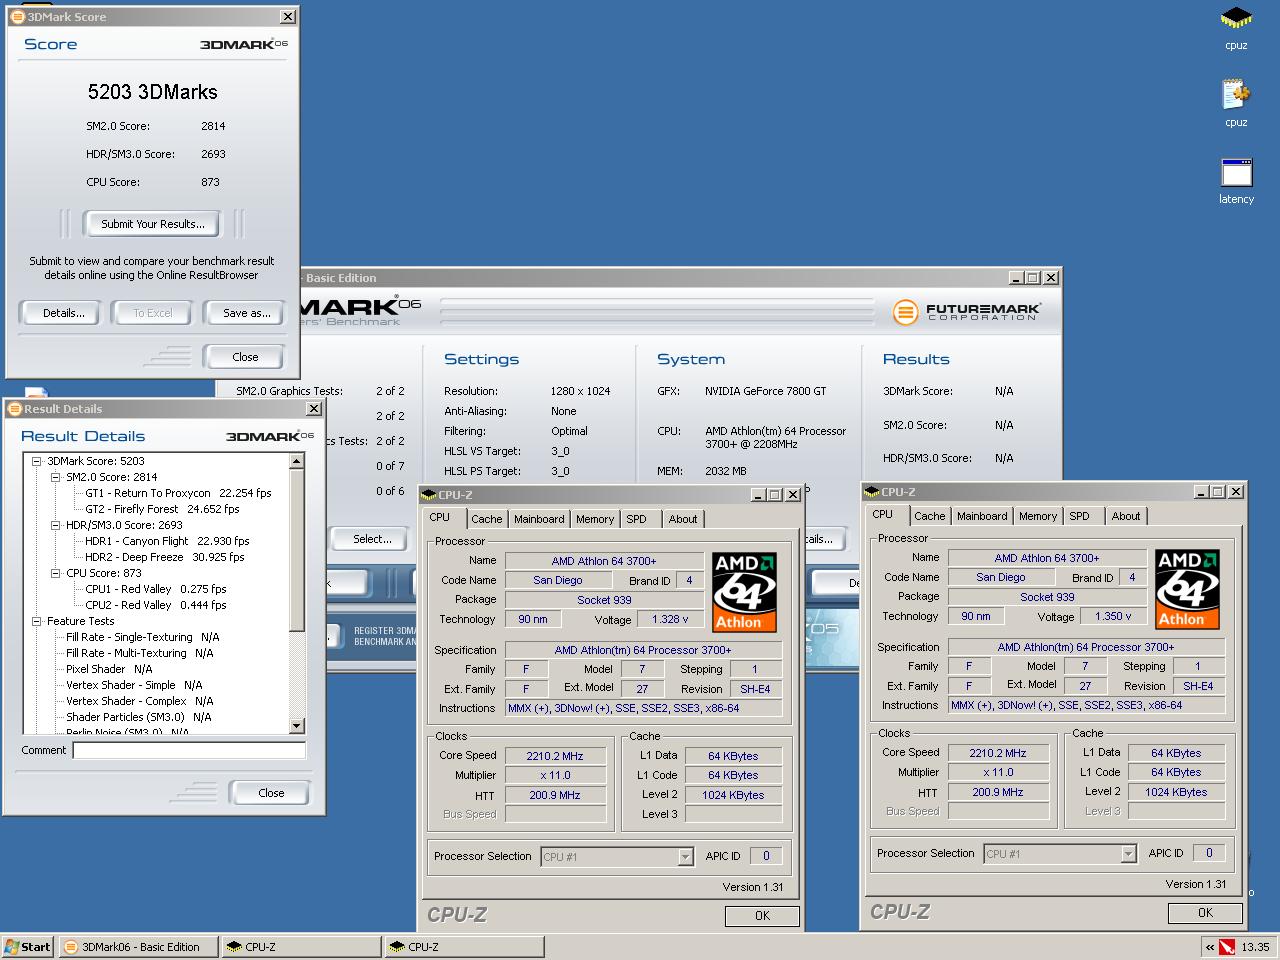Click Core Speed value 2210.2 MHz in left CPU-Z
1280x960 pixels.
coord(555,756)
